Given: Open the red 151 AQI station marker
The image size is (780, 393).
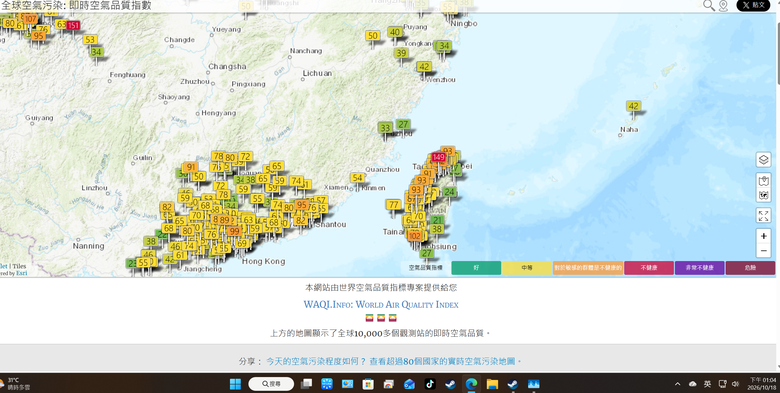Looking at the screenshot, I should click(x=73, y=25).
